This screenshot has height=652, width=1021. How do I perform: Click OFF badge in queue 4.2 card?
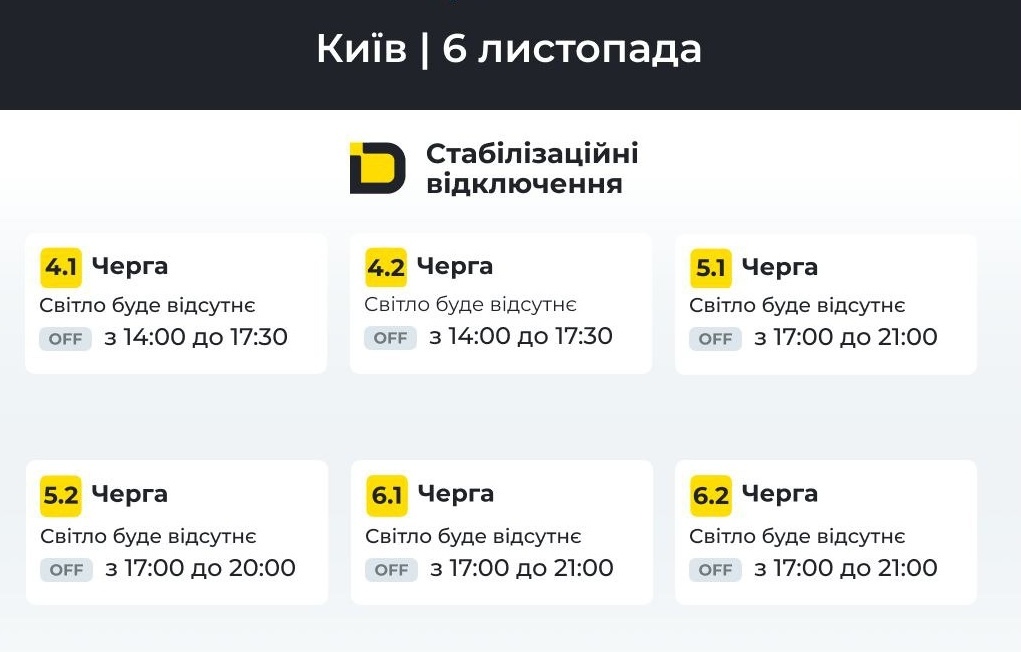[x=390, y=338]
